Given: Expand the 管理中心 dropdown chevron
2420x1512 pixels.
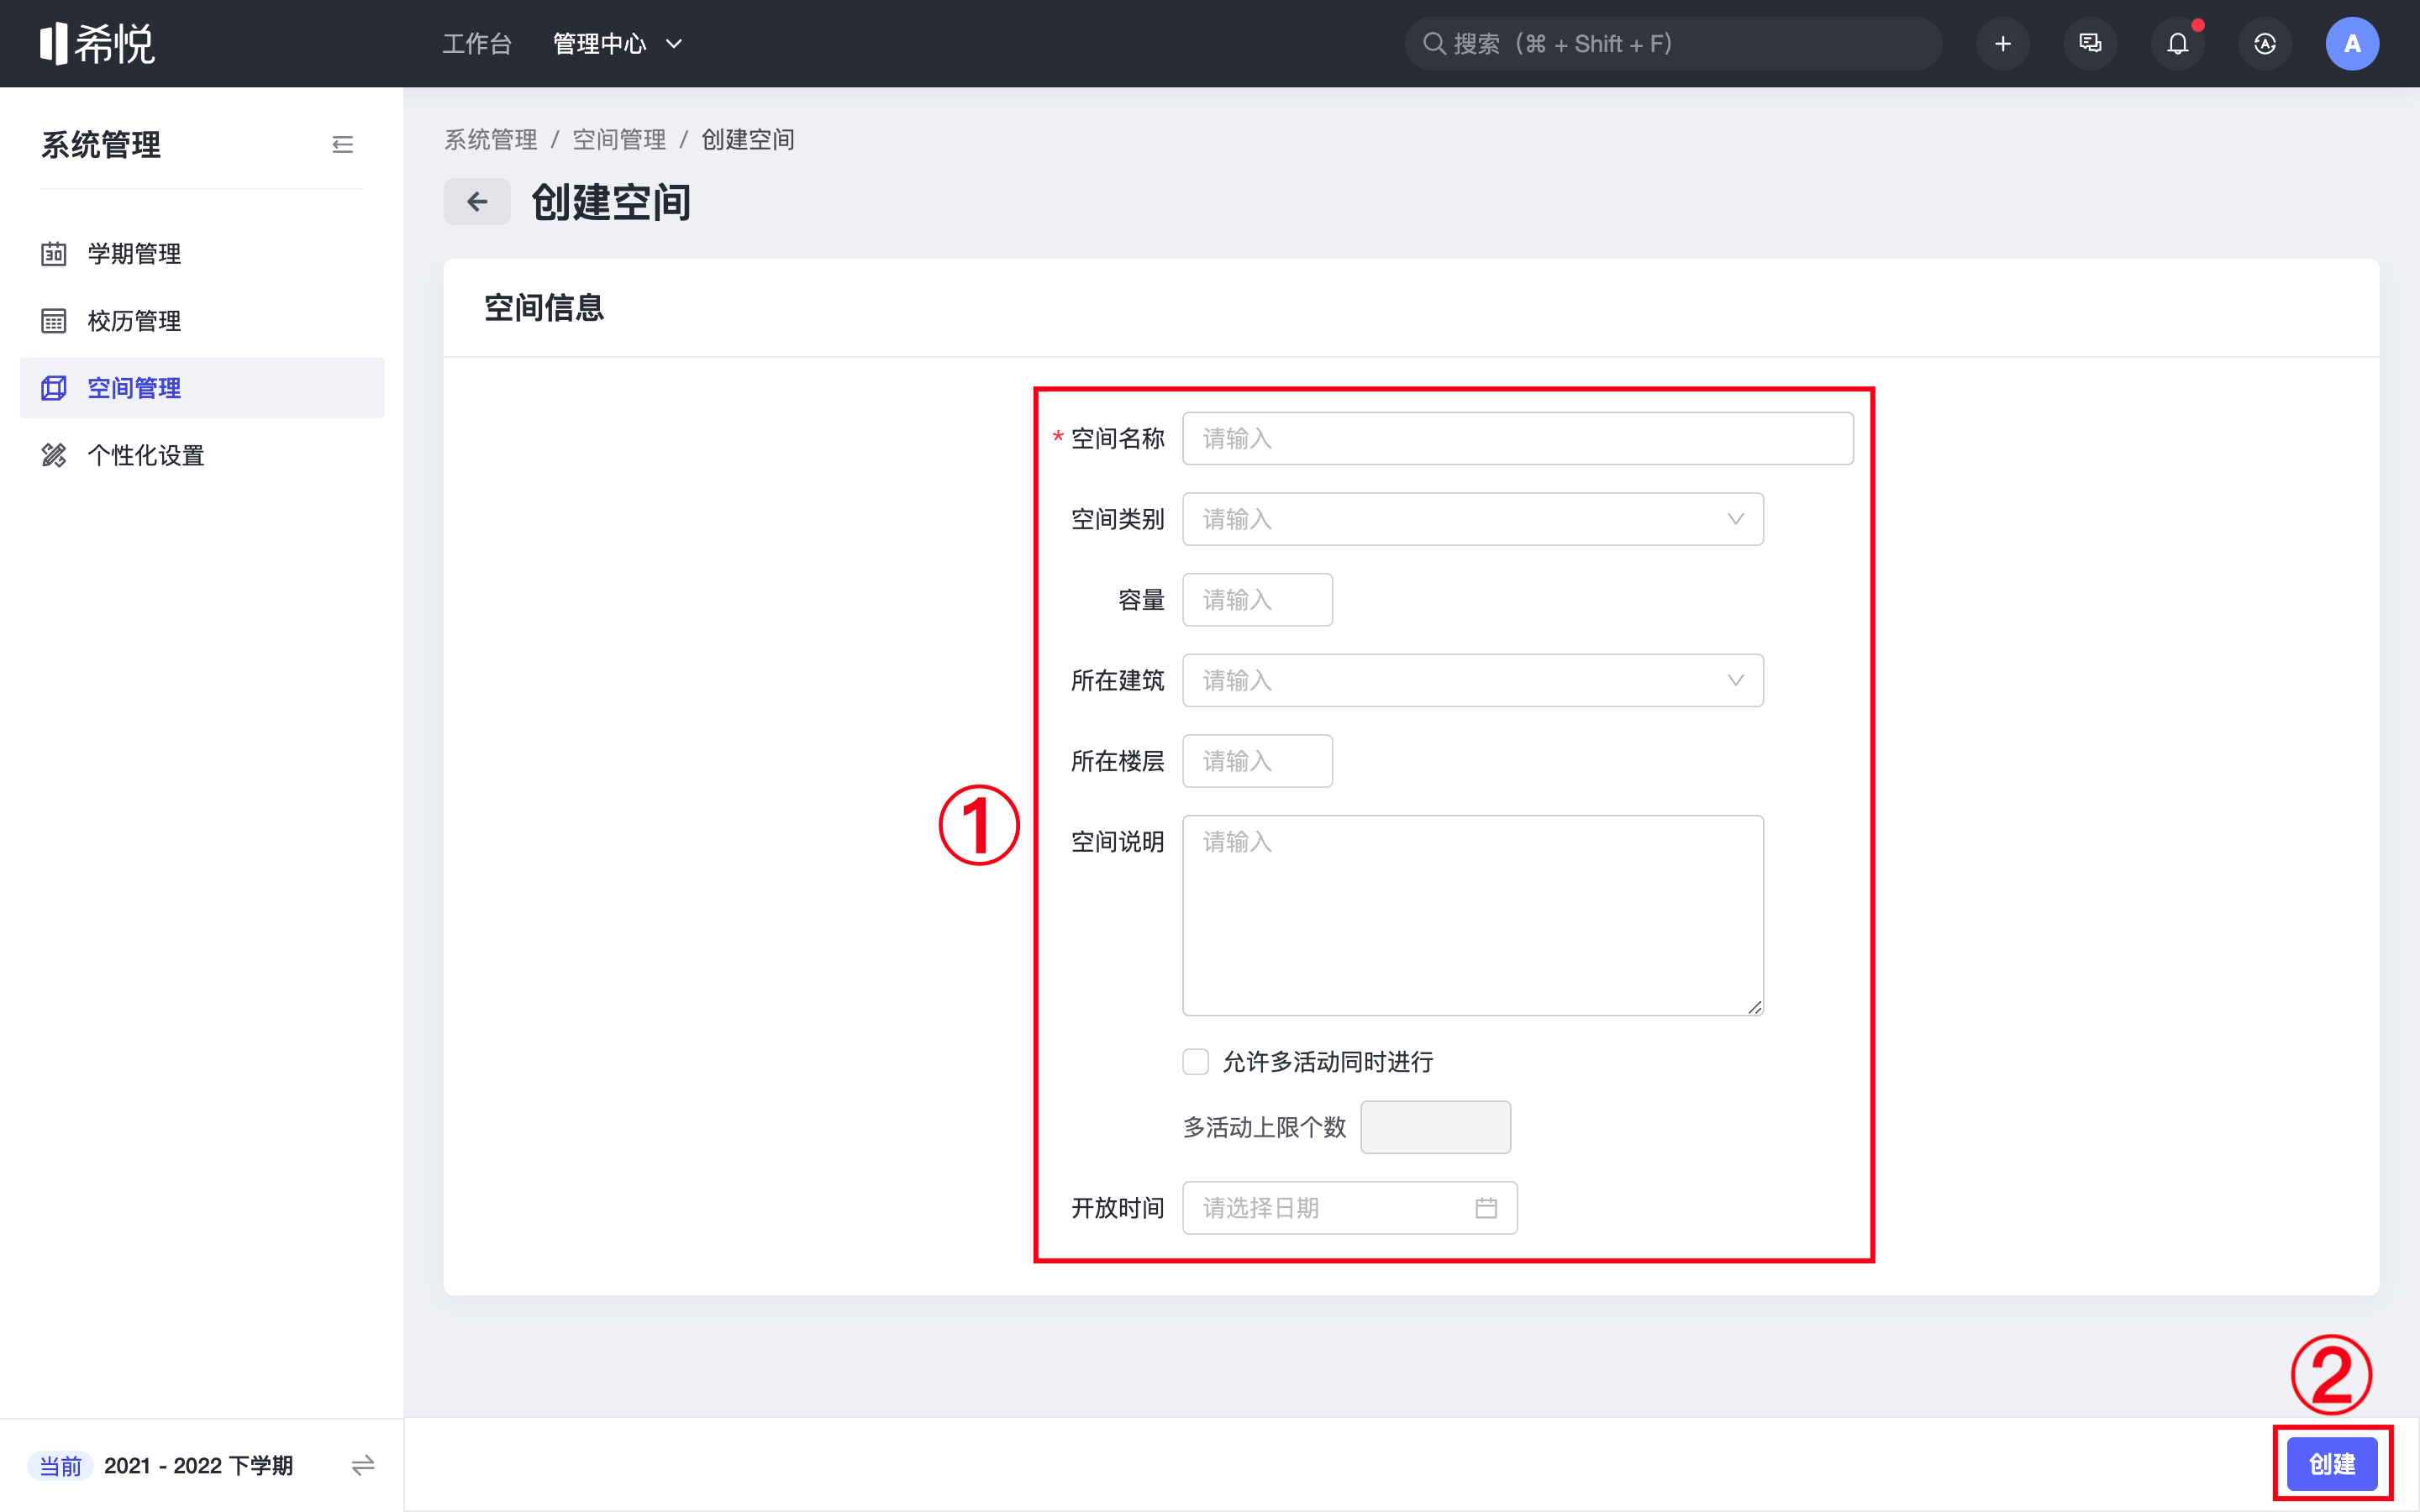Looking at the screenshot, I should point(674,44).
